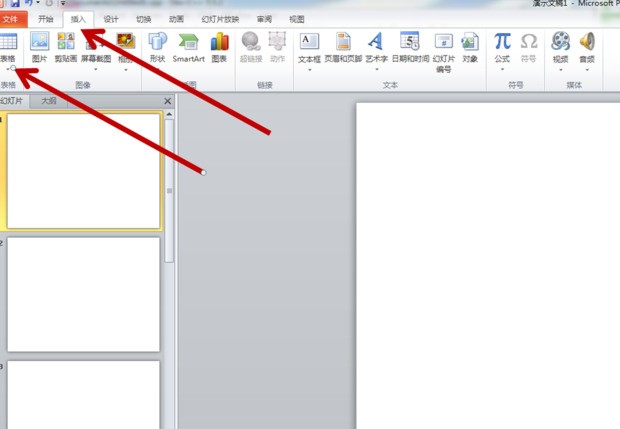Switch to Outline (大纲) pane tab
Viewport: 620px width, 429px height.
[x=49, y=101]
